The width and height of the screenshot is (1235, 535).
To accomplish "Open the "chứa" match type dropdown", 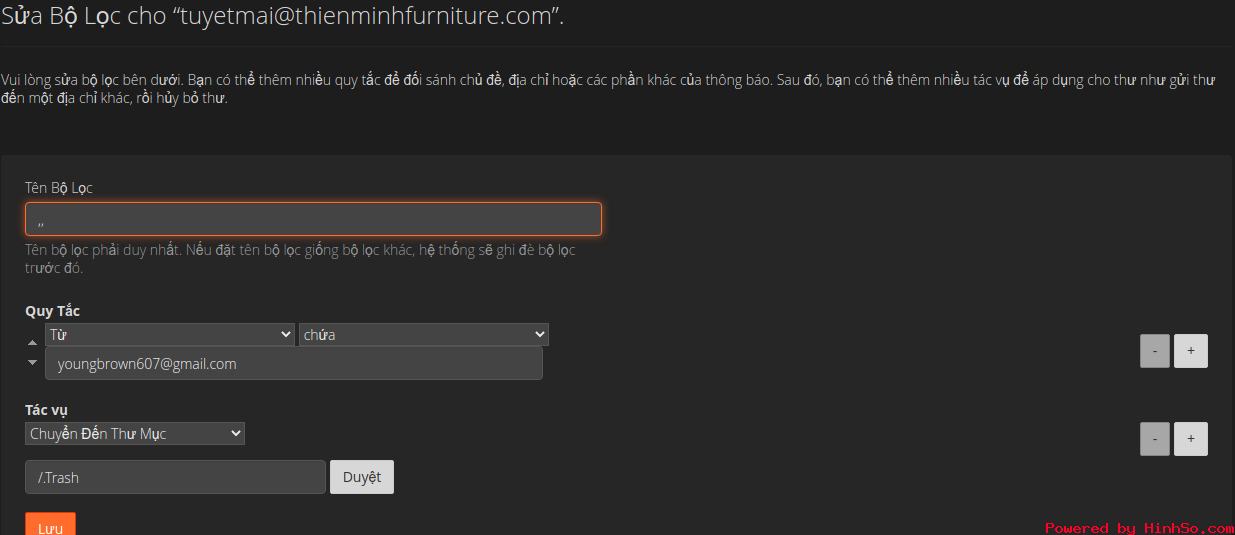I will (x=424, y=334).
